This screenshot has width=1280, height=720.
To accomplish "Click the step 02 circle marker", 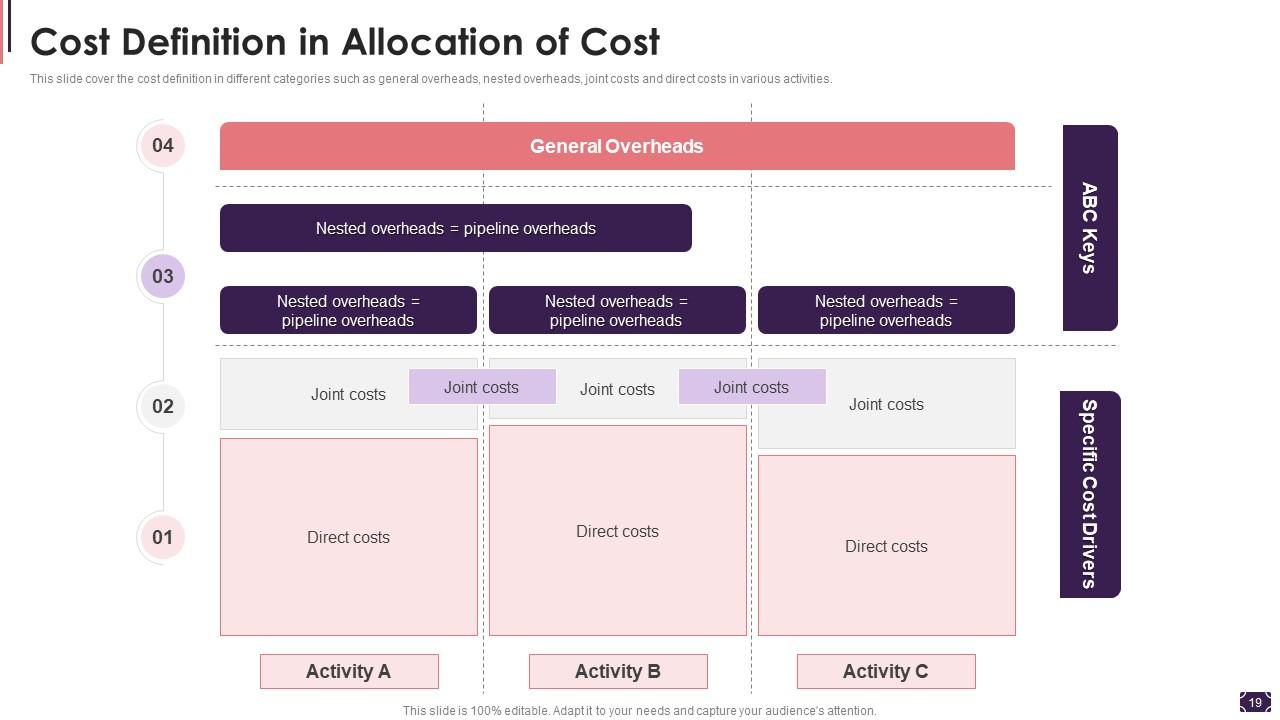I will click(x=162, y=406).
